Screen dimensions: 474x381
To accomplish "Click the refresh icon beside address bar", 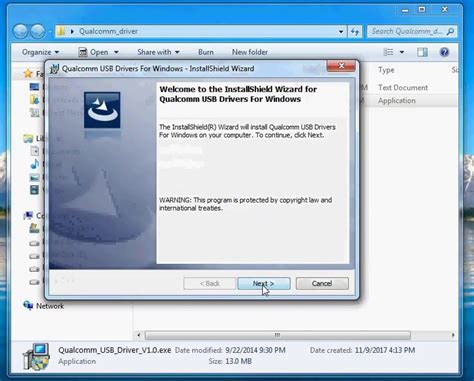I will 355,32.
